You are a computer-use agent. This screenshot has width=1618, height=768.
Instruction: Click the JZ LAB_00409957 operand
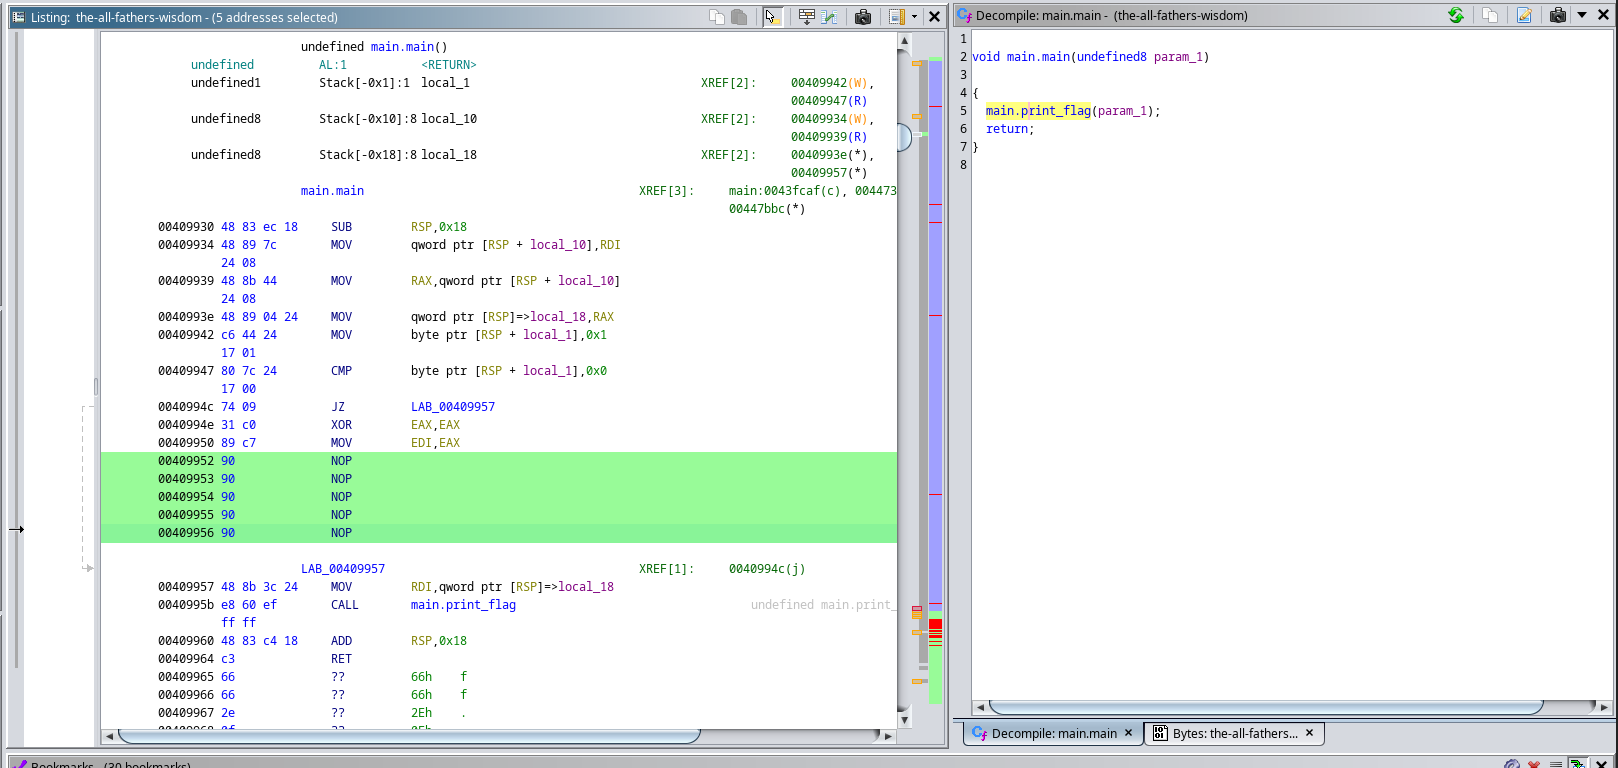pyautogui.click(x=453, y=407)
